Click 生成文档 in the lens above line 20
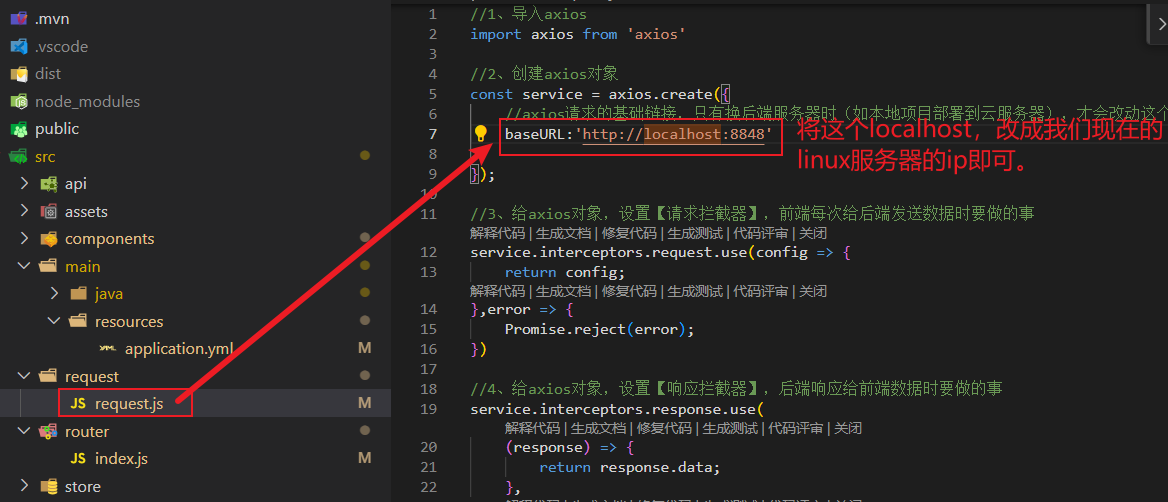Screen dimensions: 1168x502 tap(598, 428)
